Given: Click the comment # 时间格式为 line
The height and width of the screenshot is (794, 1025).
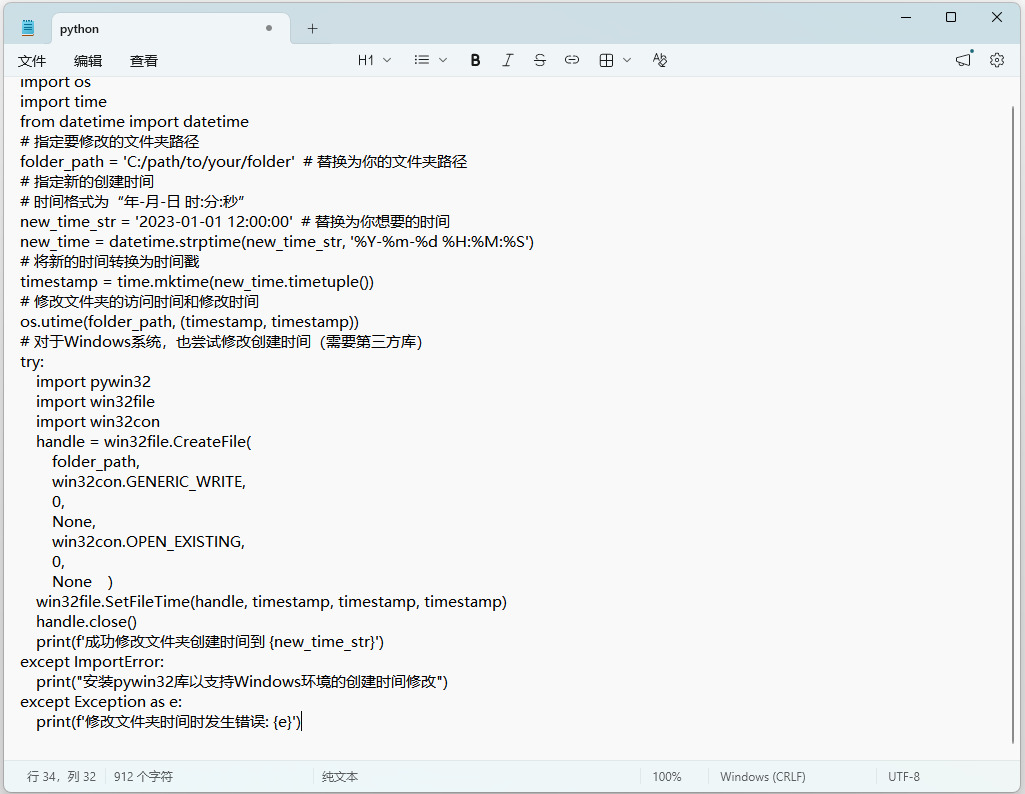Looking at the screenshot, I should (132, 202).
